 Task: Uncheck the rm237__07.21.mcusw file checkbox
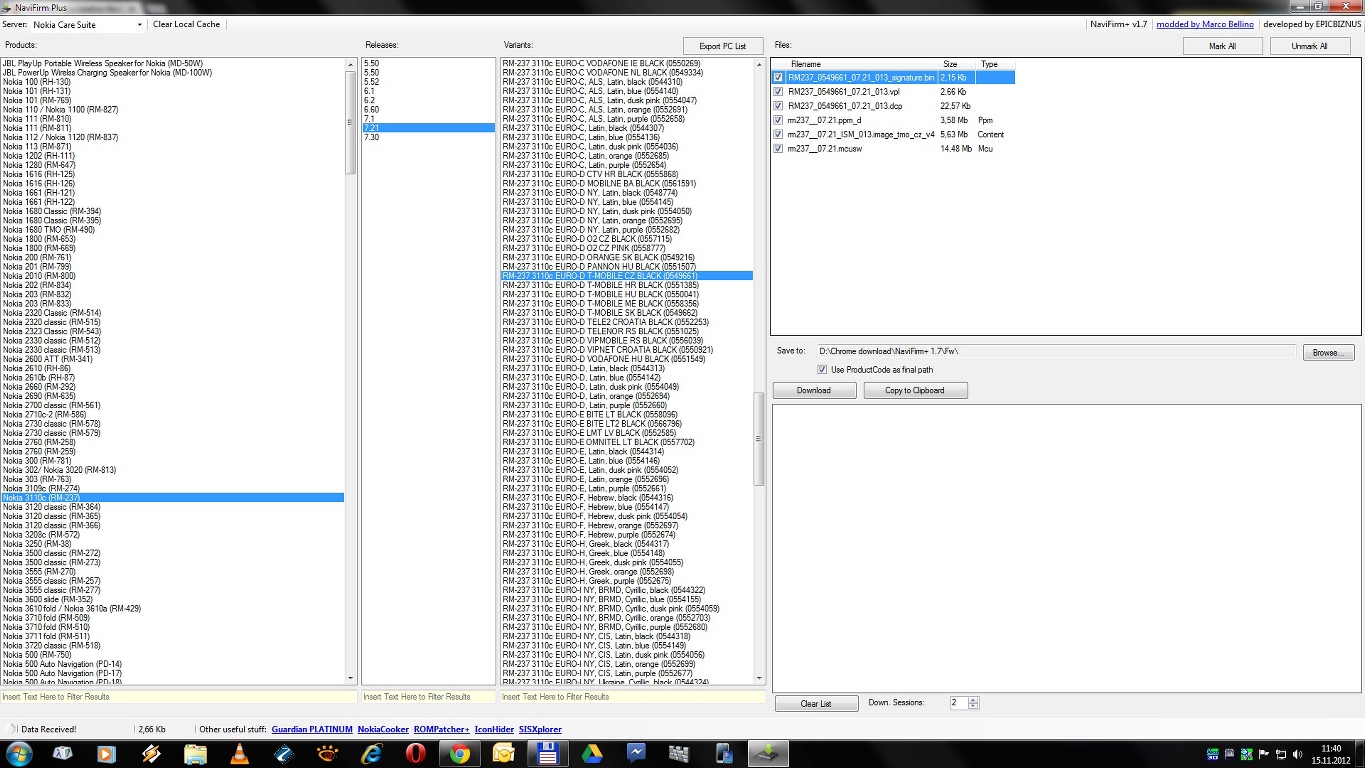tap(779, 148)
